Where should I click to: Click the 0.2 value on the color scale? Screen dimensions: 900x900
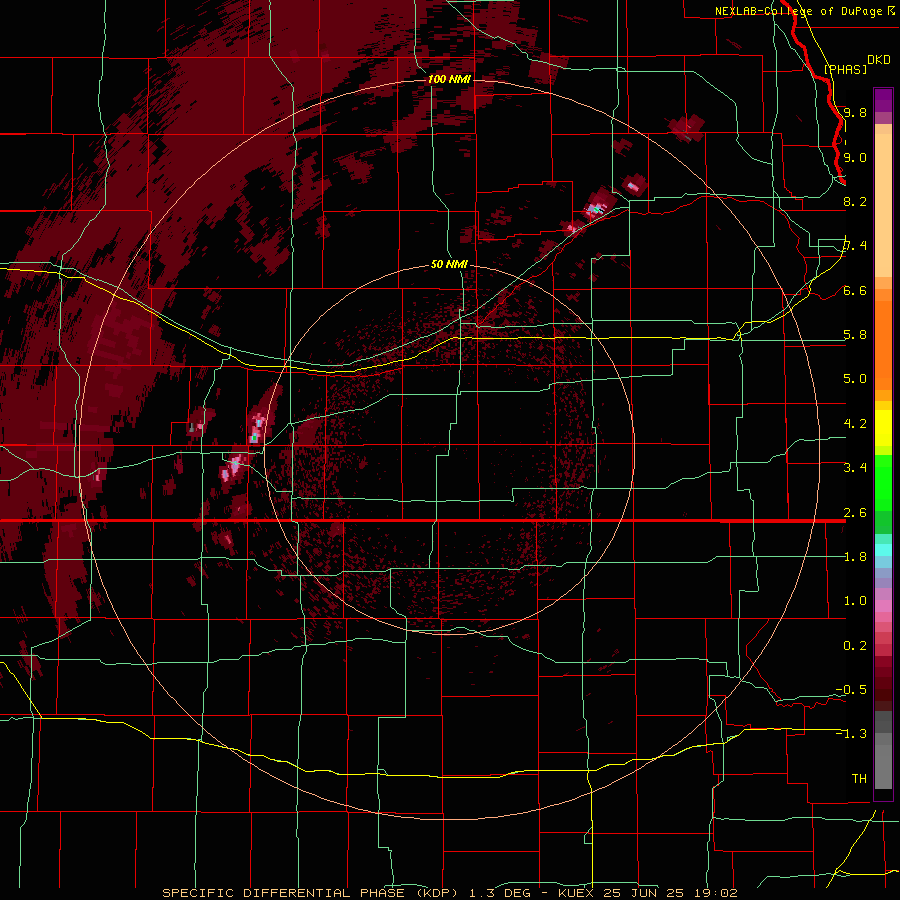tap(855, 646)
